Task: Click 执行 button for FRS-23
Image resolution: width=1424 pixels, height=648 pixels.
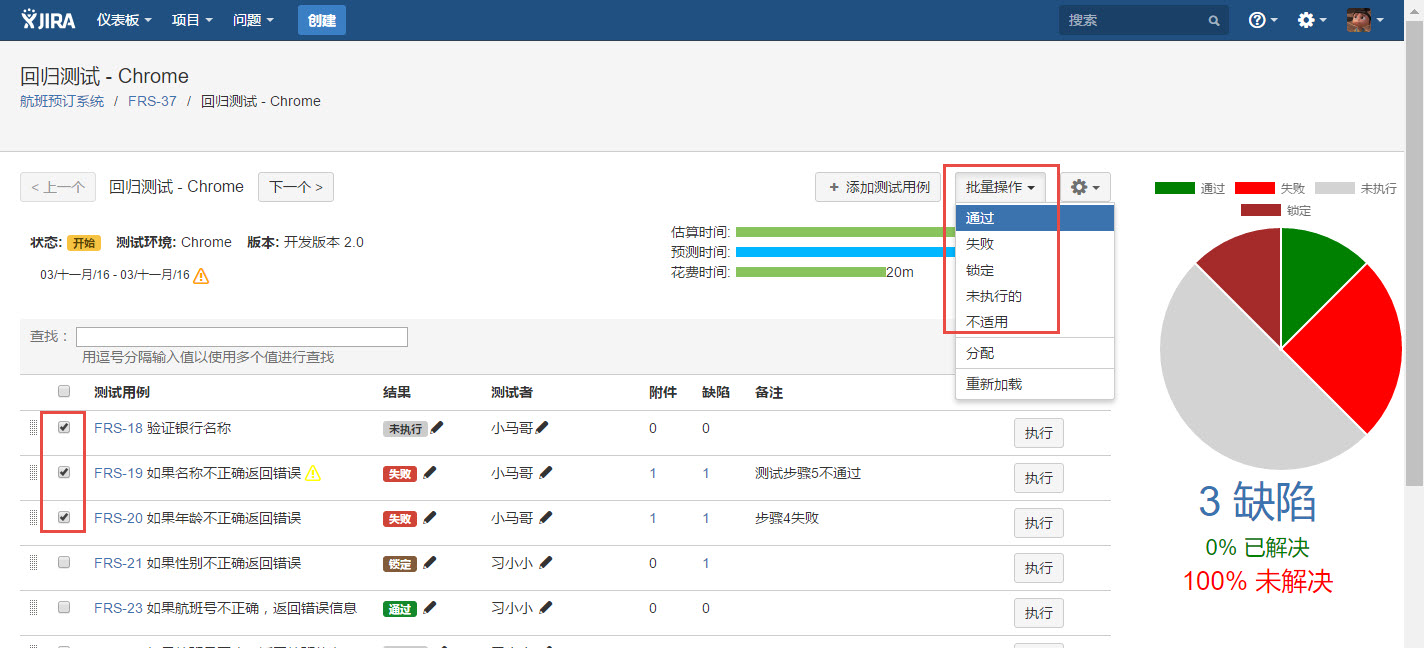Action: point(1039,613)
